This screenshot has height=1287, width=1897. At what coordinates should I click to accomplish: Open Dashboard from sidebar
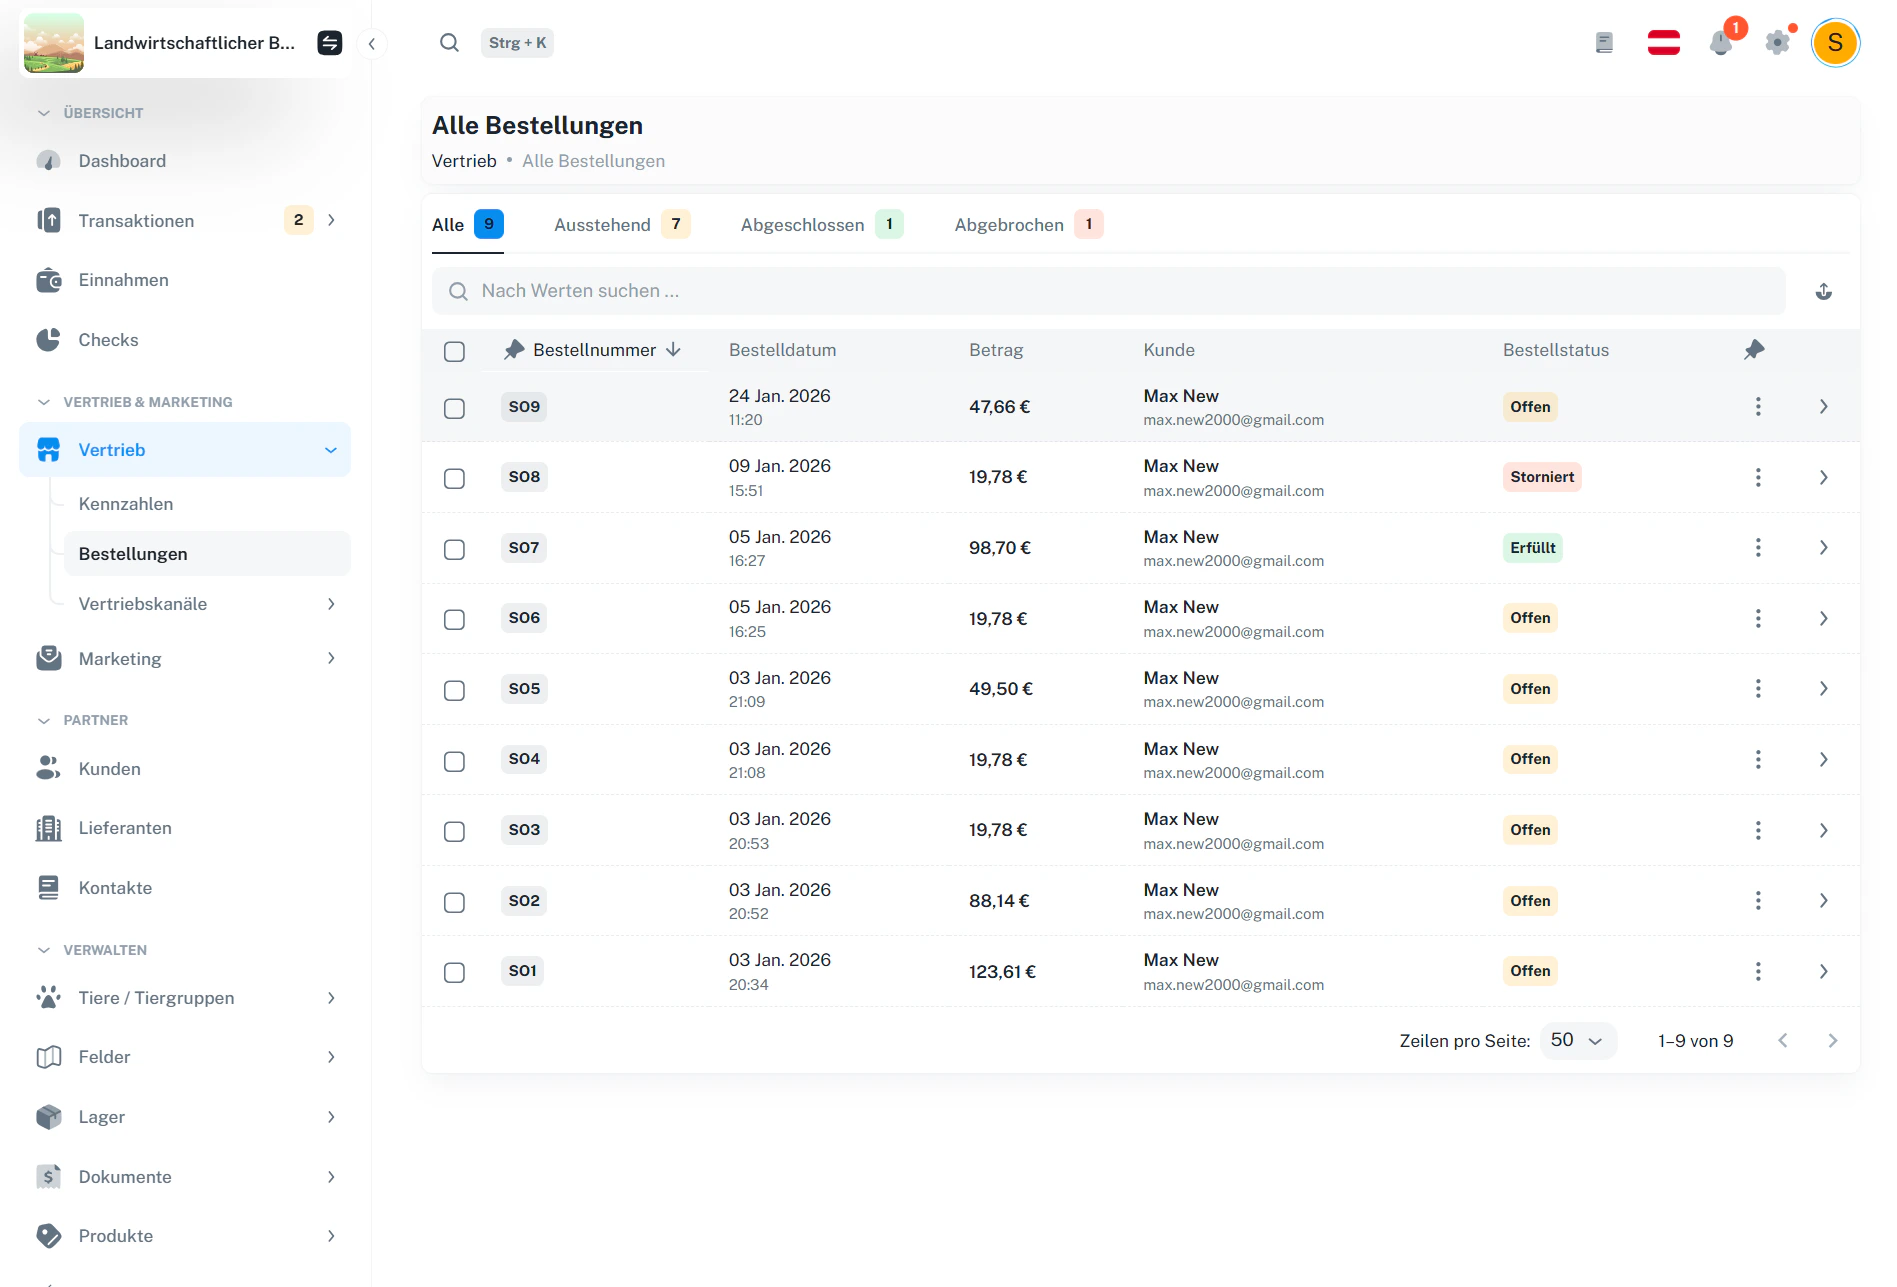pos(185,161)
